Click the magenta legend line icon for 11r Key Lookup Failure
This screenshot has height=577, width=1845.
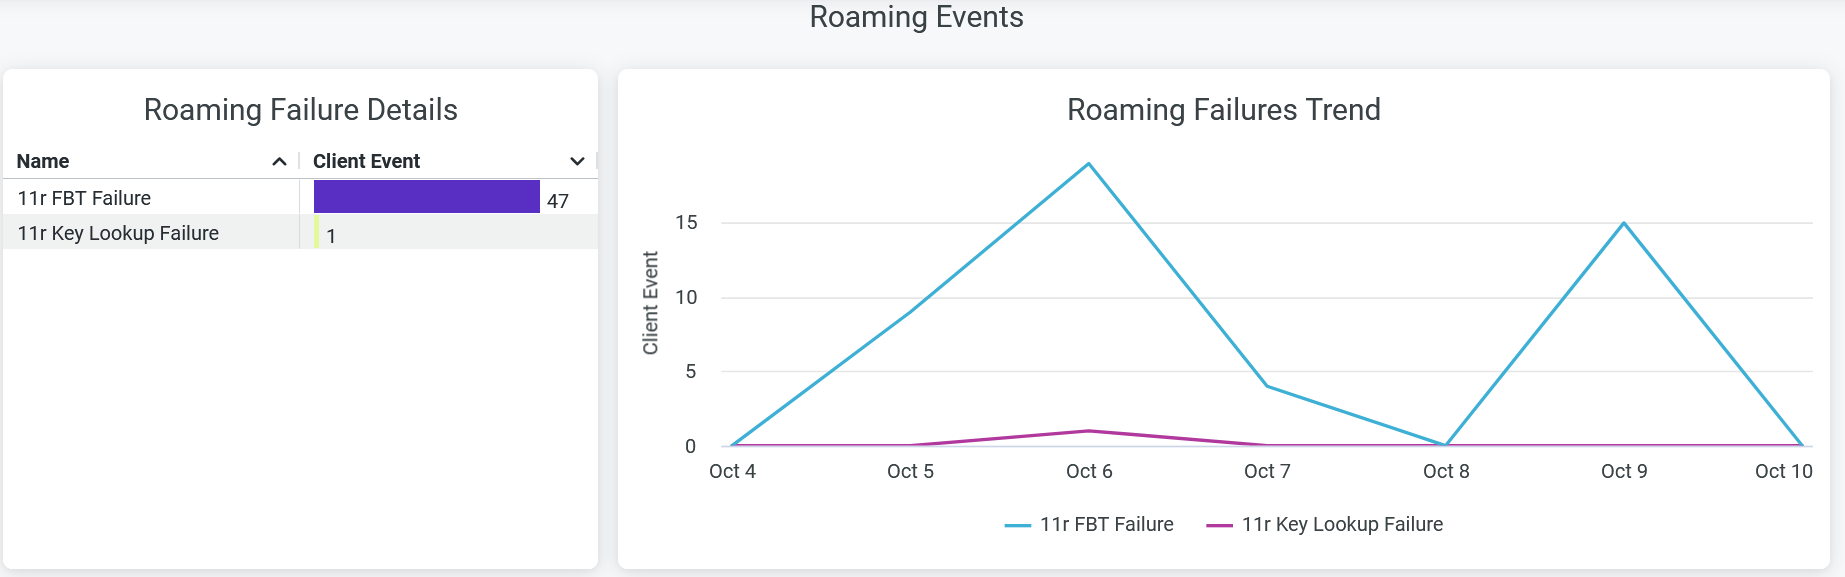click(1219, 525)
